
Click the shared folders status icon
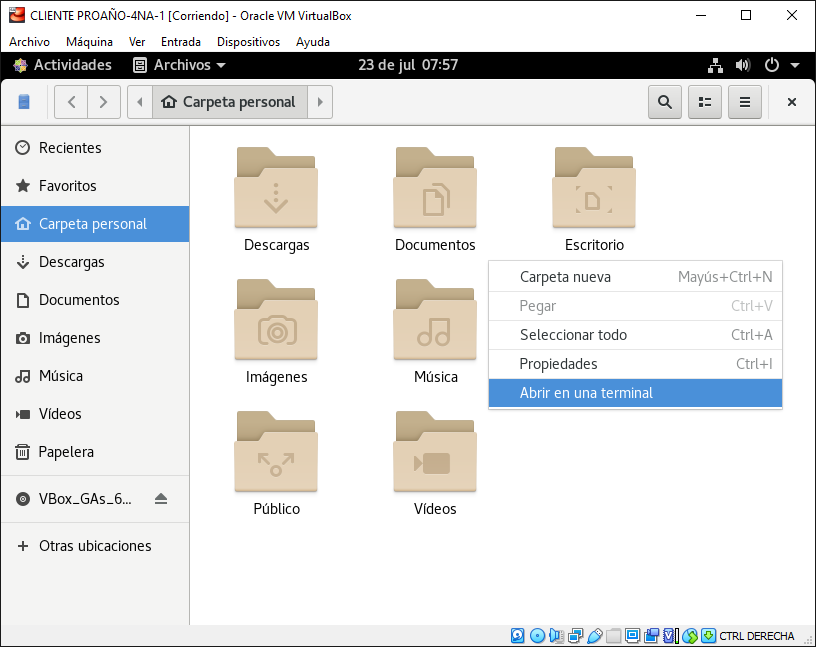pyautogui.click(x=614, y=636)
